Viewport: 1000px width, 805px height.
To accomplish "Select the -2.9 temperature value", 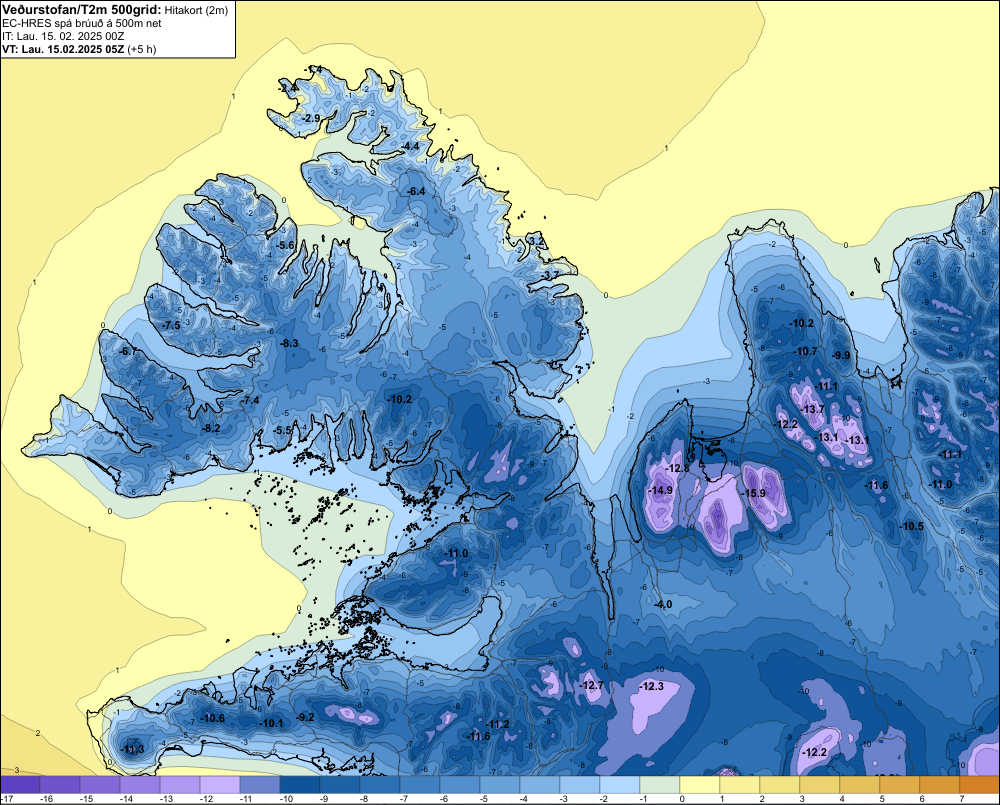I will 311,118.
